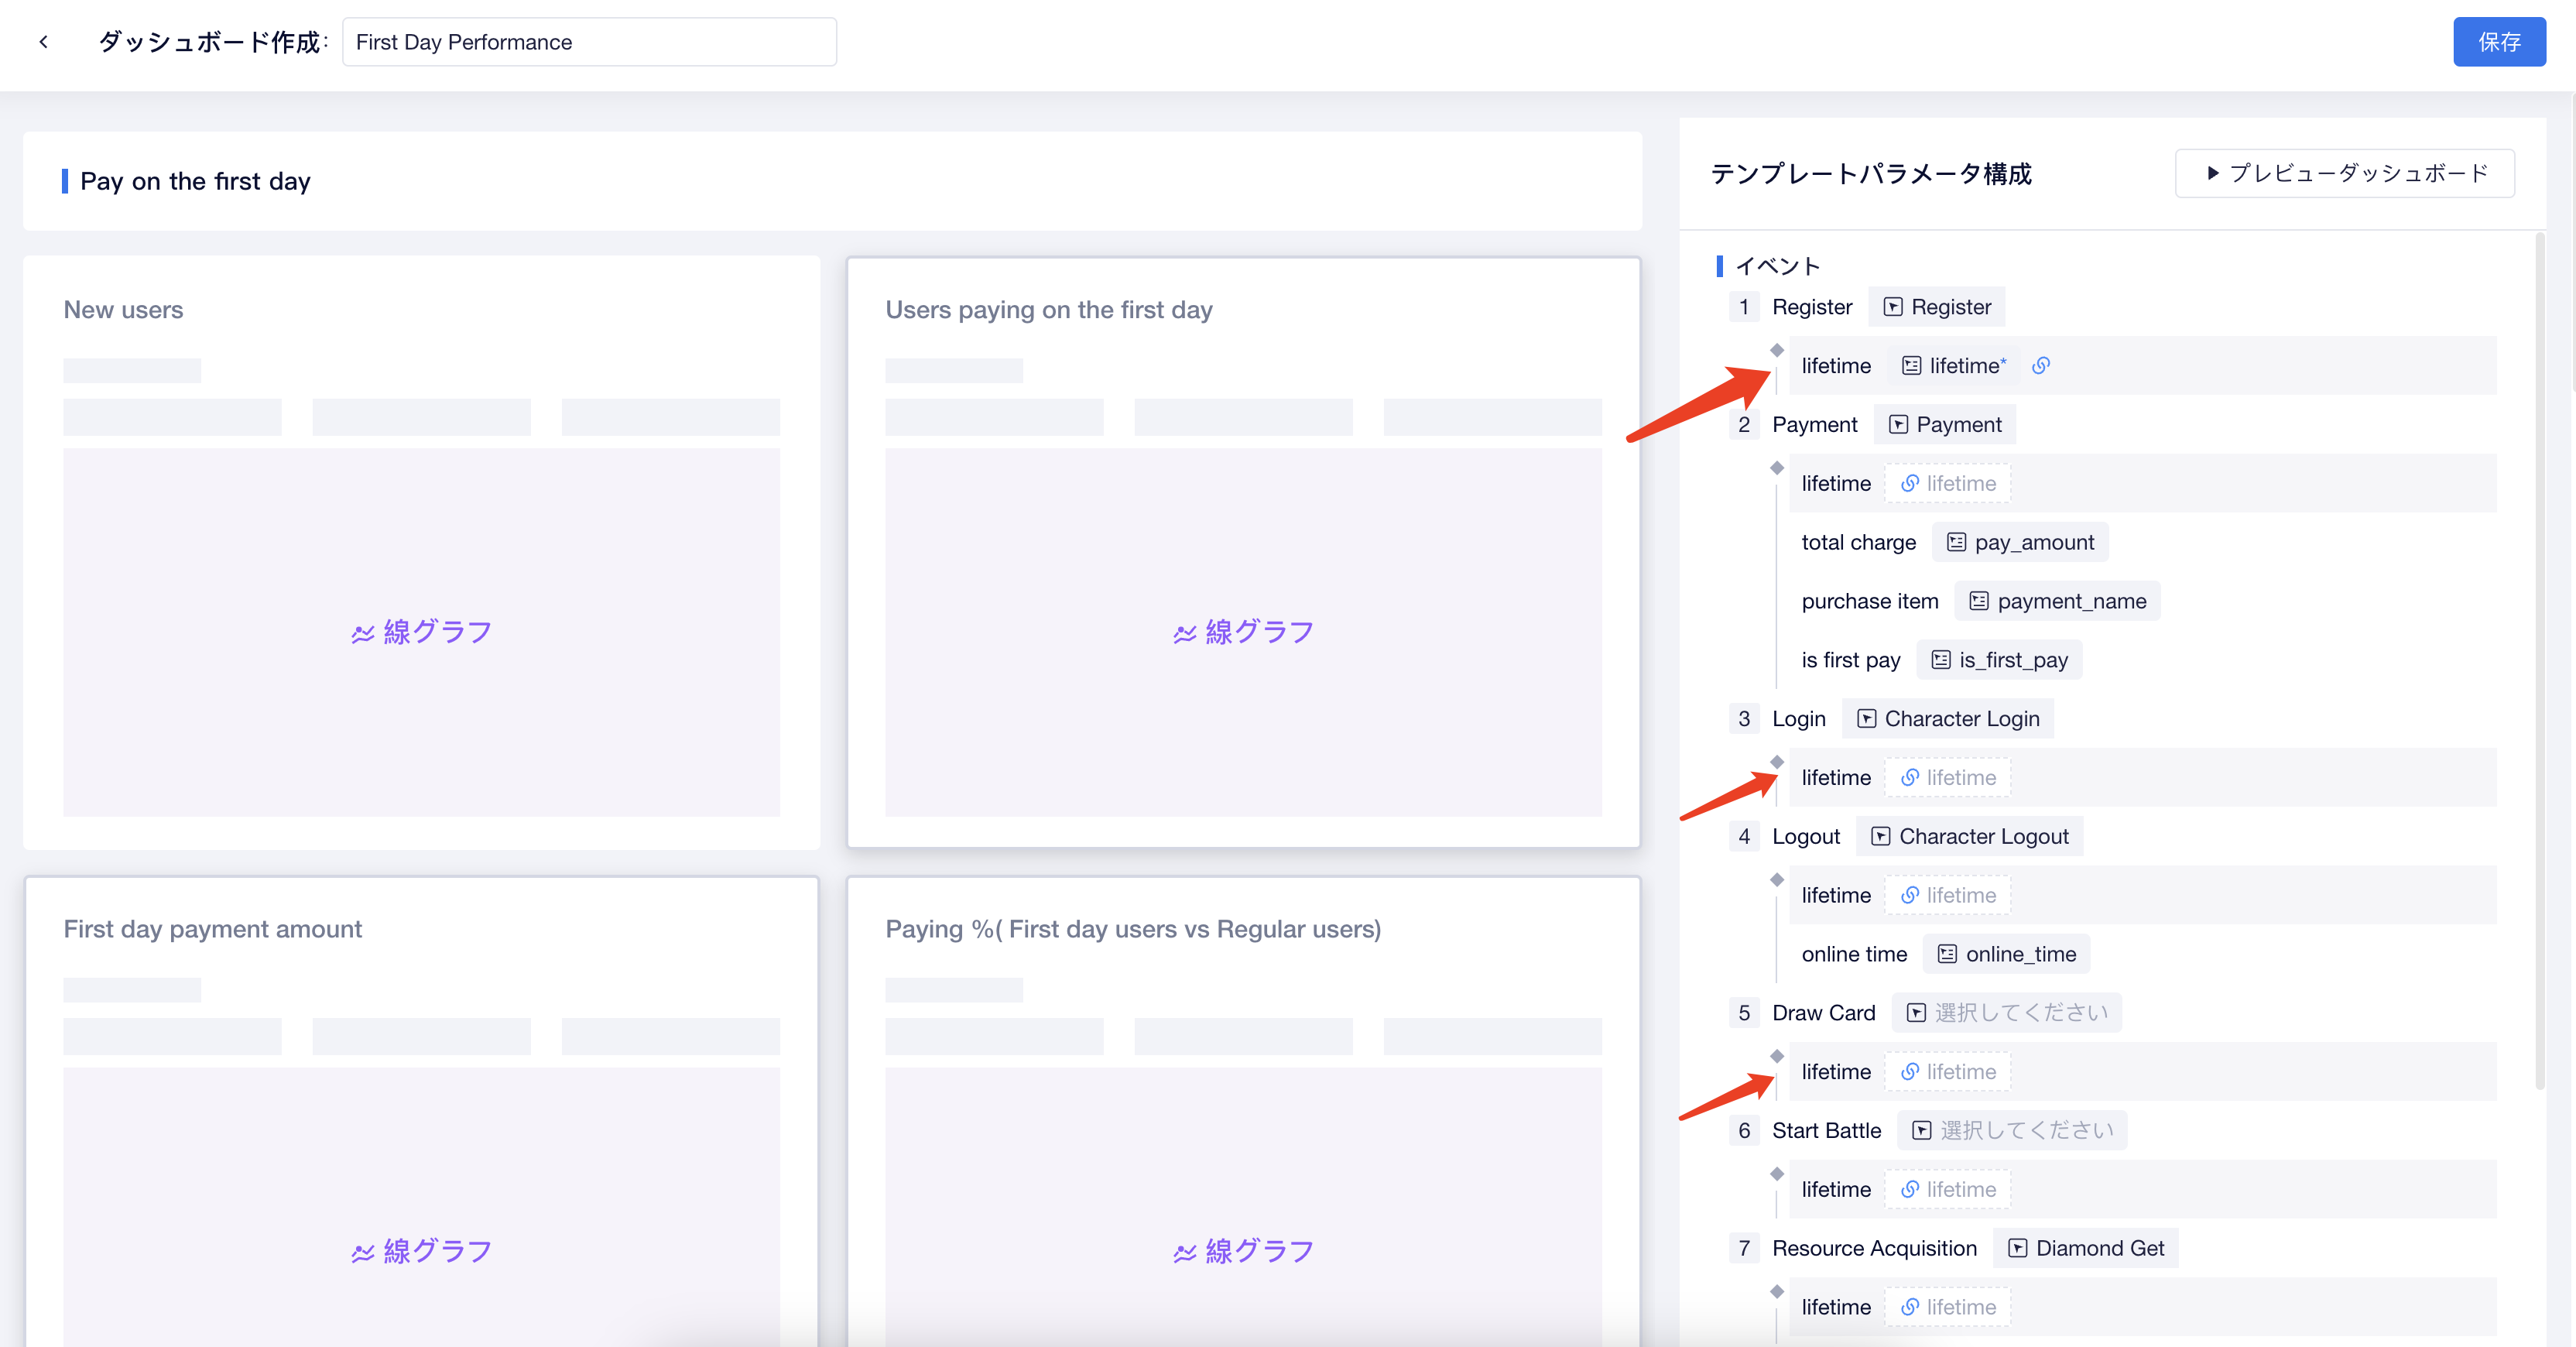Click the 線グラフ icon in New users chart
The height and width of the screenshot is (1347, 2576).
click(363, 634)
